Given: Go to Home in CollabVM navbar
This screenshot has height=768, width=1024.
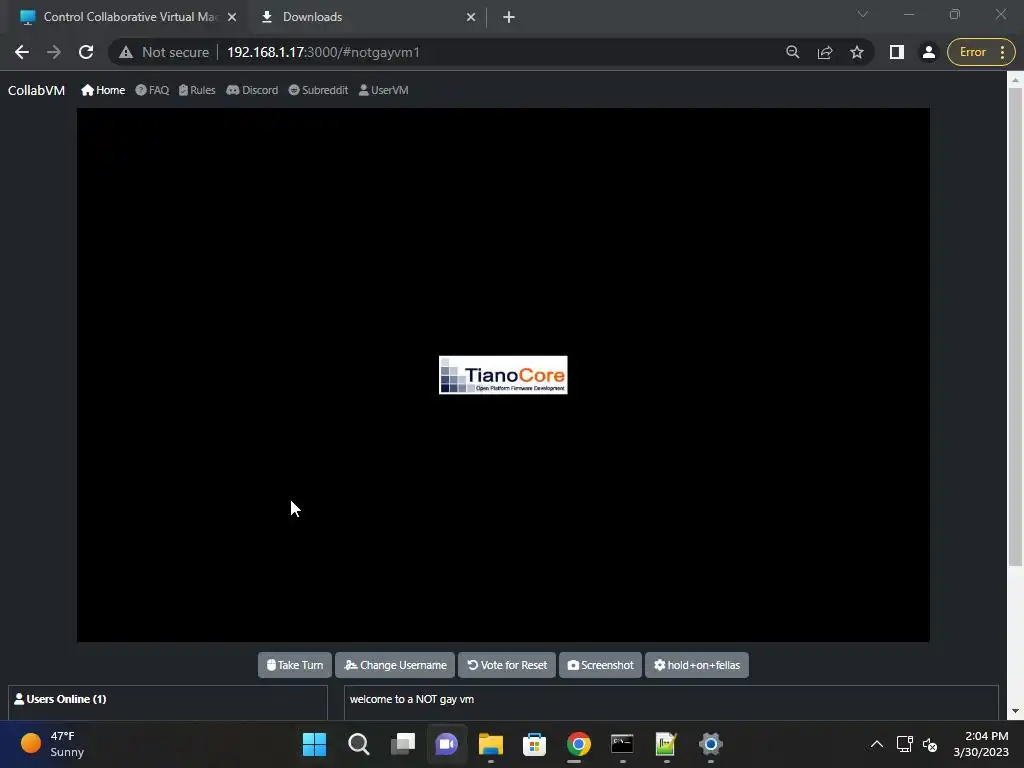Looking at the screenshot, I should click(x=103, y=90).
